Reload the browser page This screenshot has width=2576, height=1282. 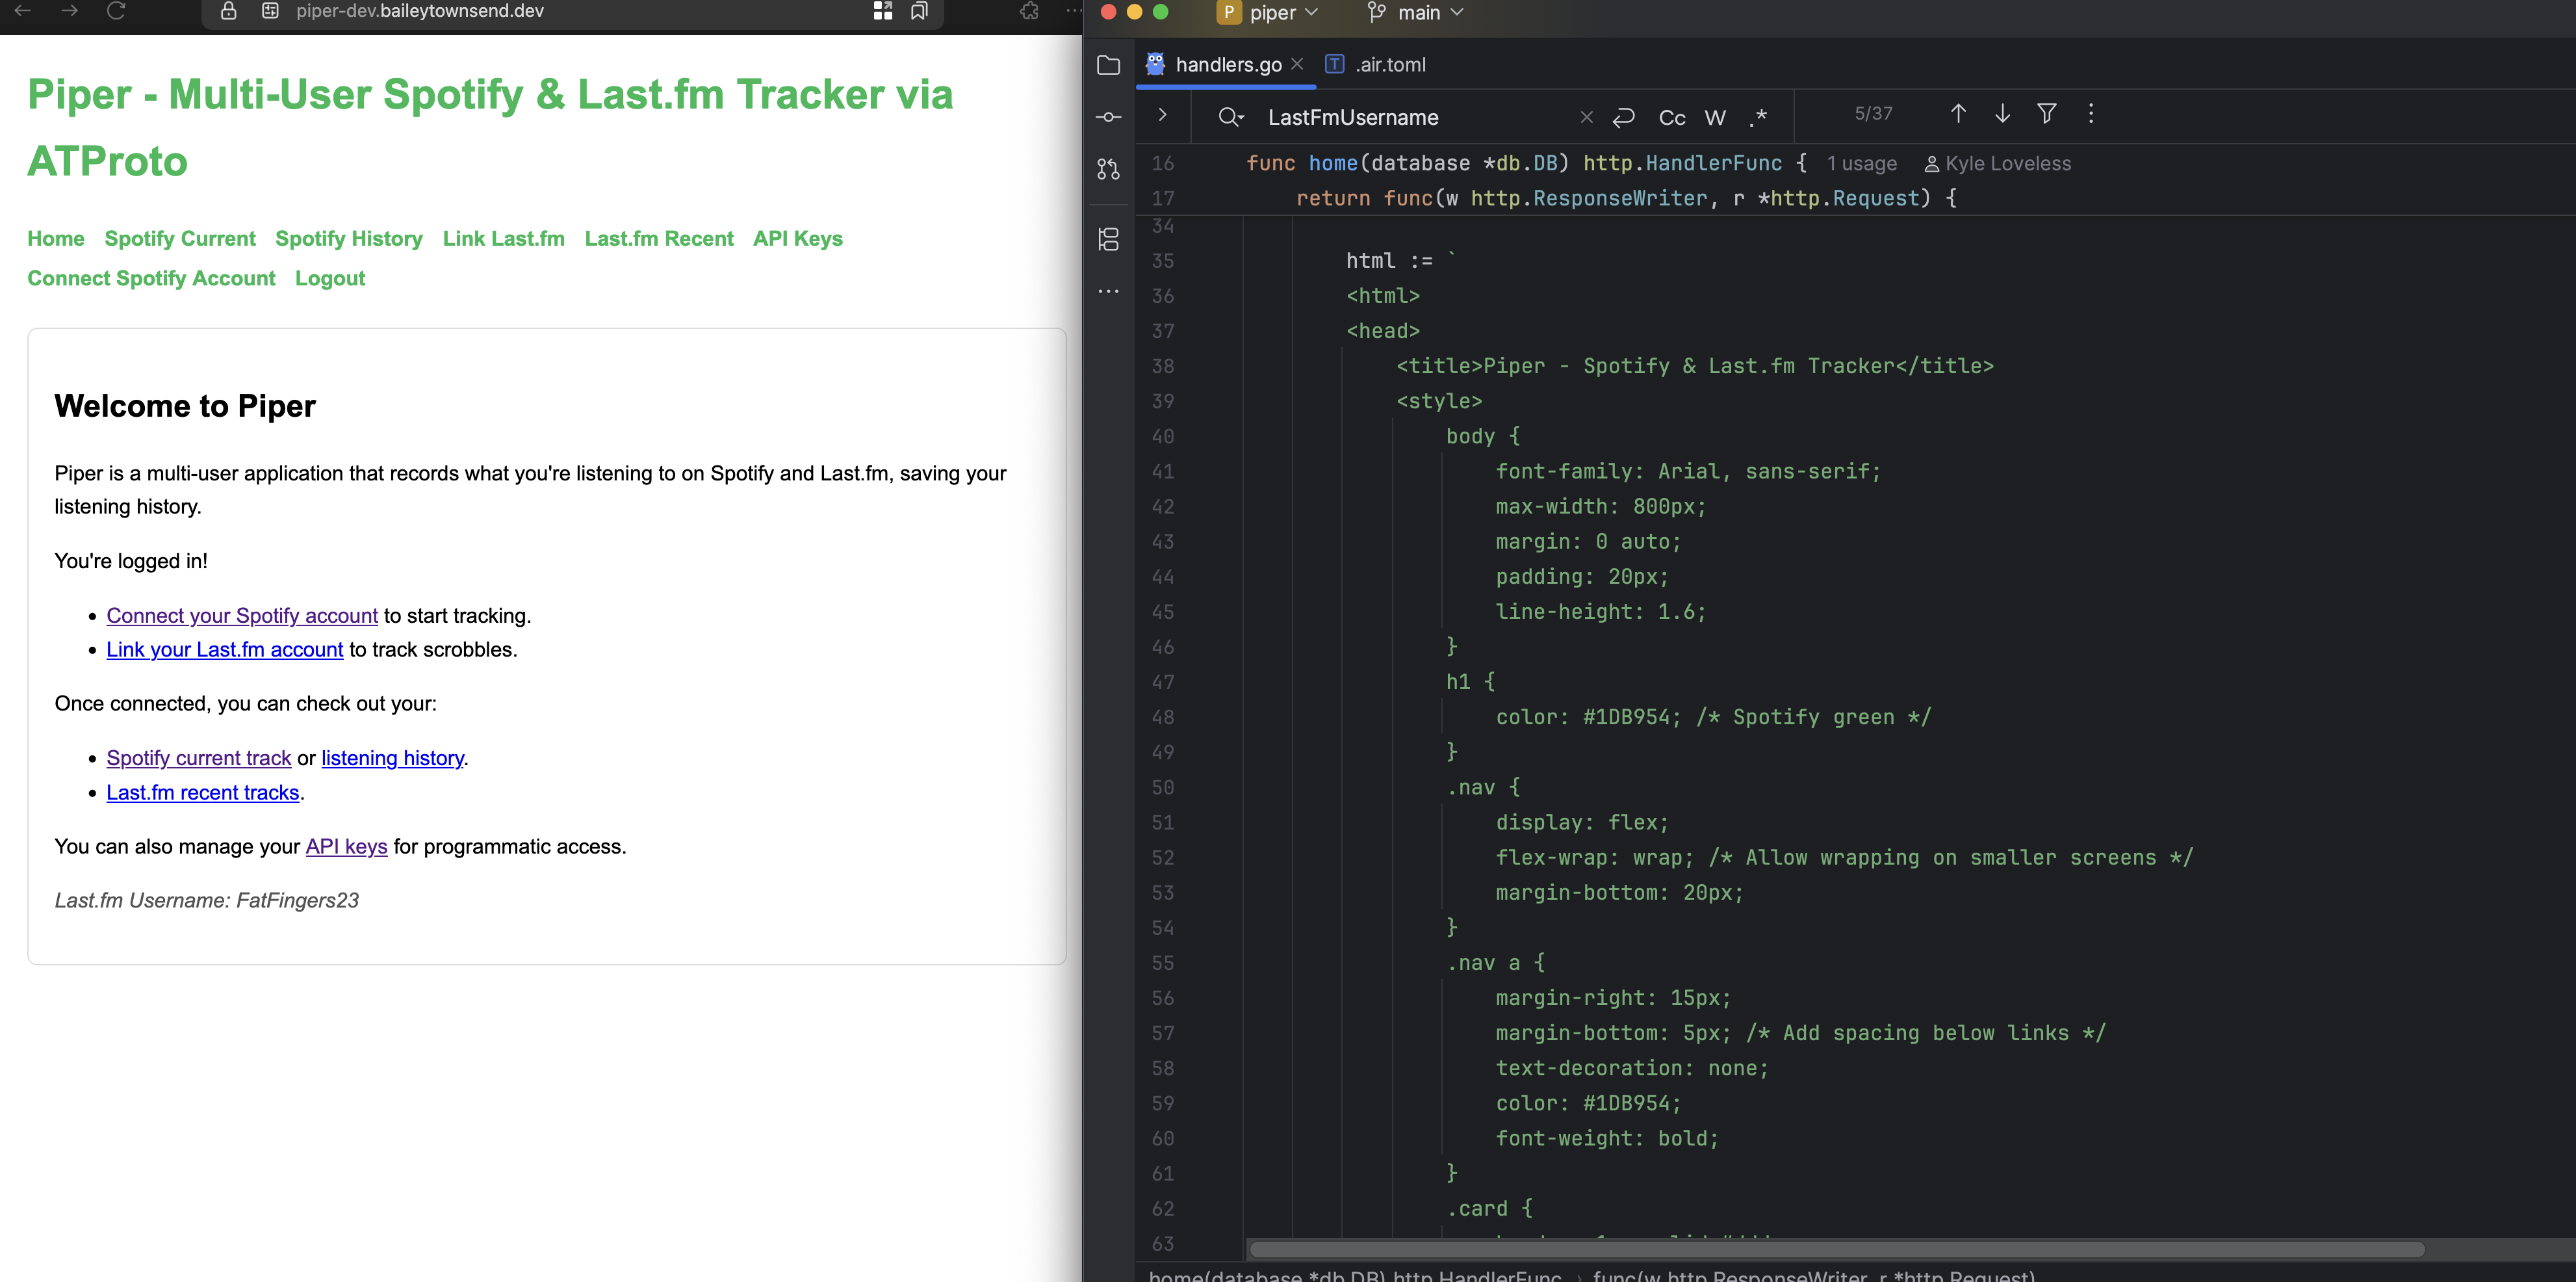(x=116, y=11)
